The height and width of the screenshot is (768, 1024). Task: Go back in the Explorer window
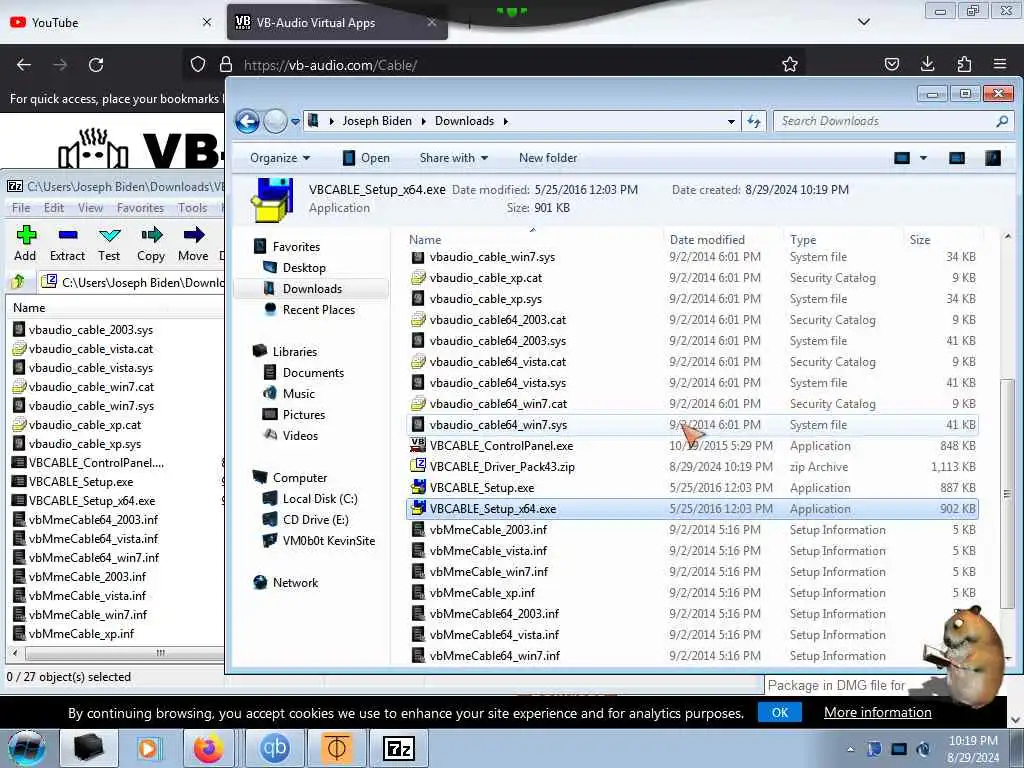click(x=248, y=121)
